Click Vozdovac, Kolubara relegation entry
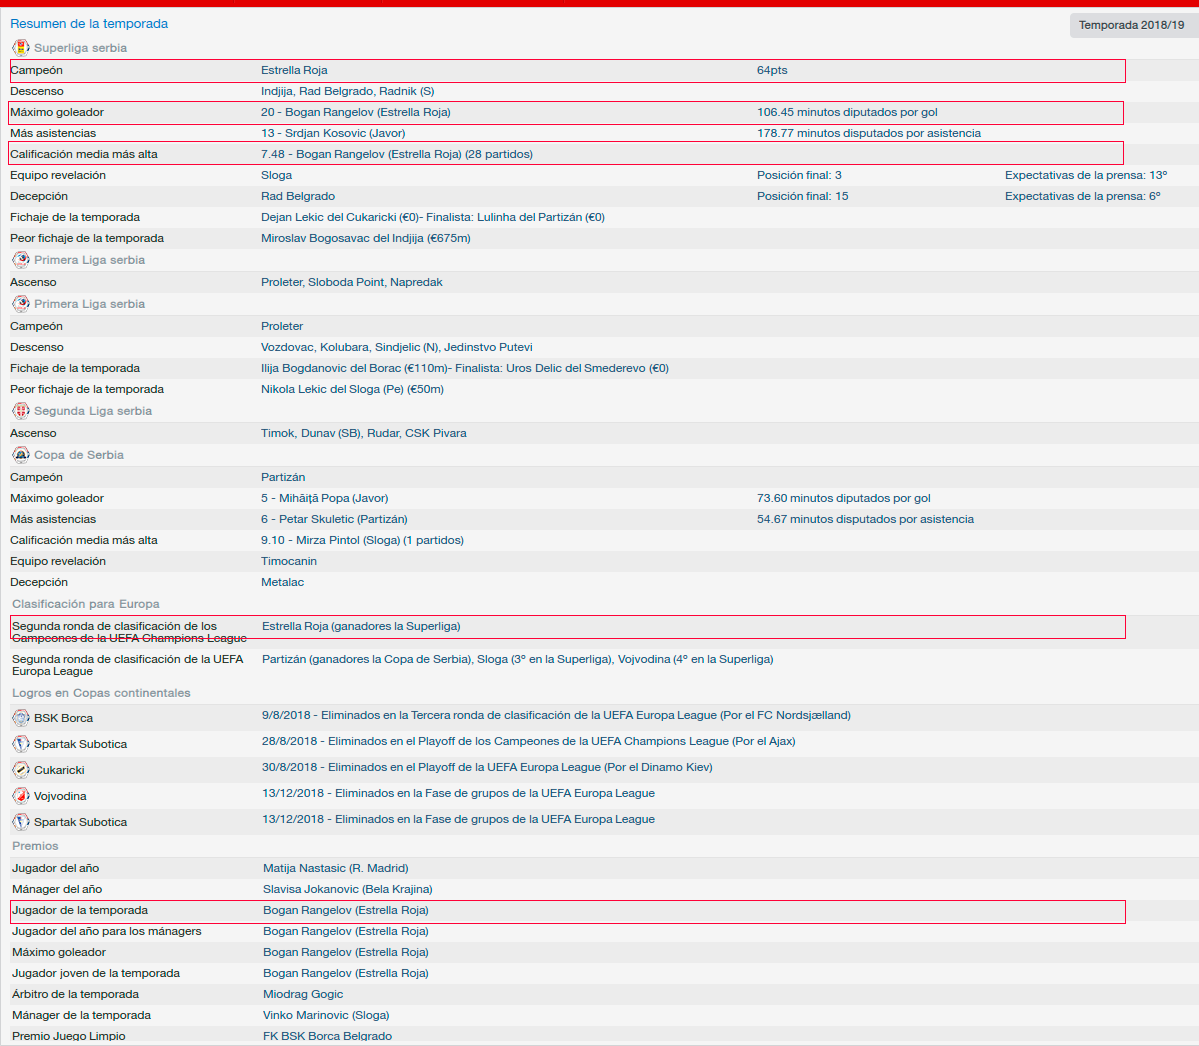 (x=397, y=347)
